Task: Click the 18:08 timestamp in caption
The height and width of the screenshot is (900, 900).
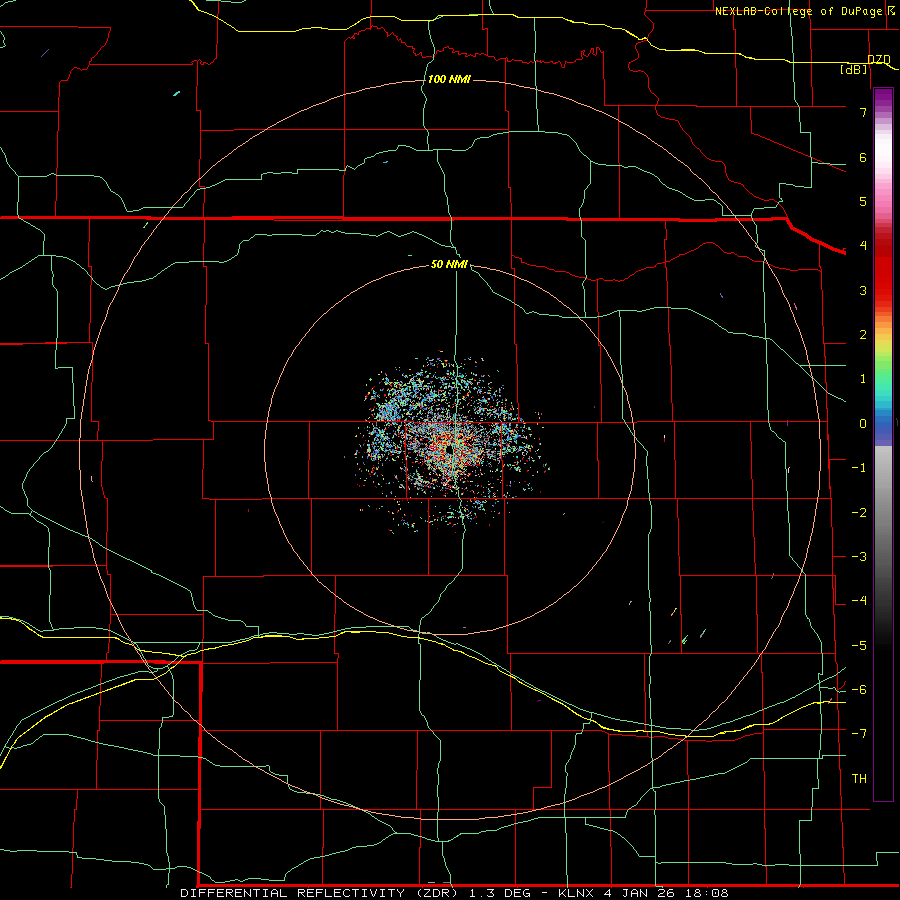Action: (x=709, y=893)
